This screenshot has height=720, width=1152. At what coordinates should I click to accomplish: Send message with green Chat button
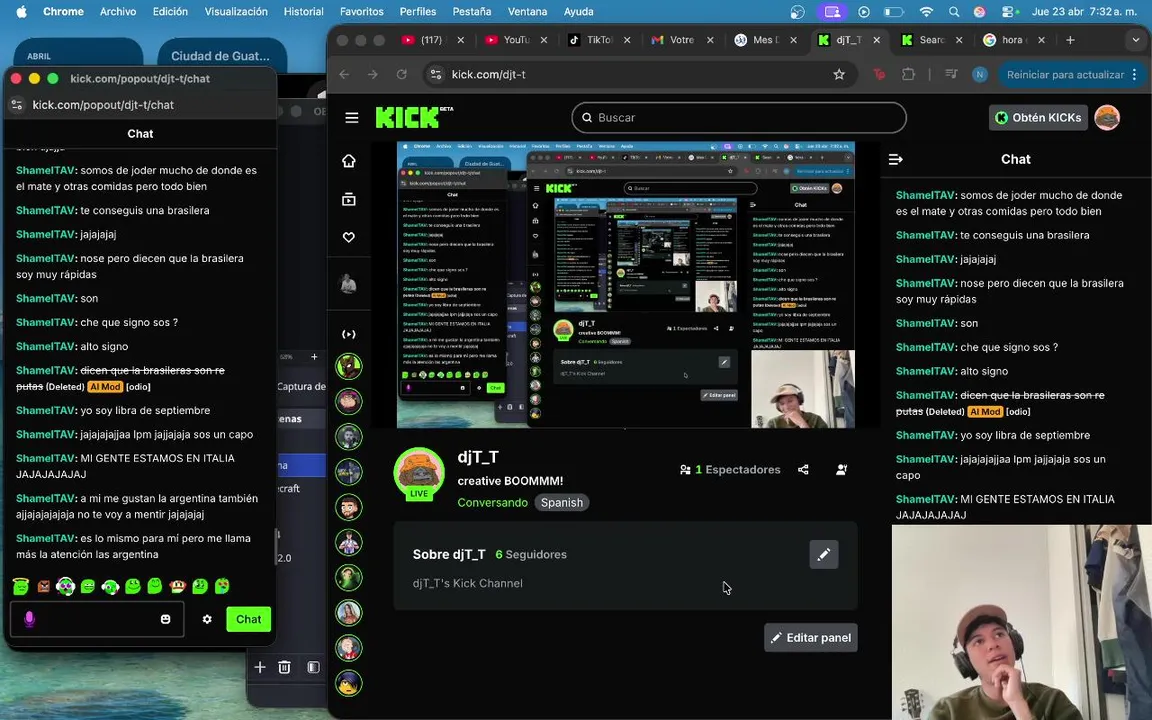pyautogui.click(x=248, y=619)
